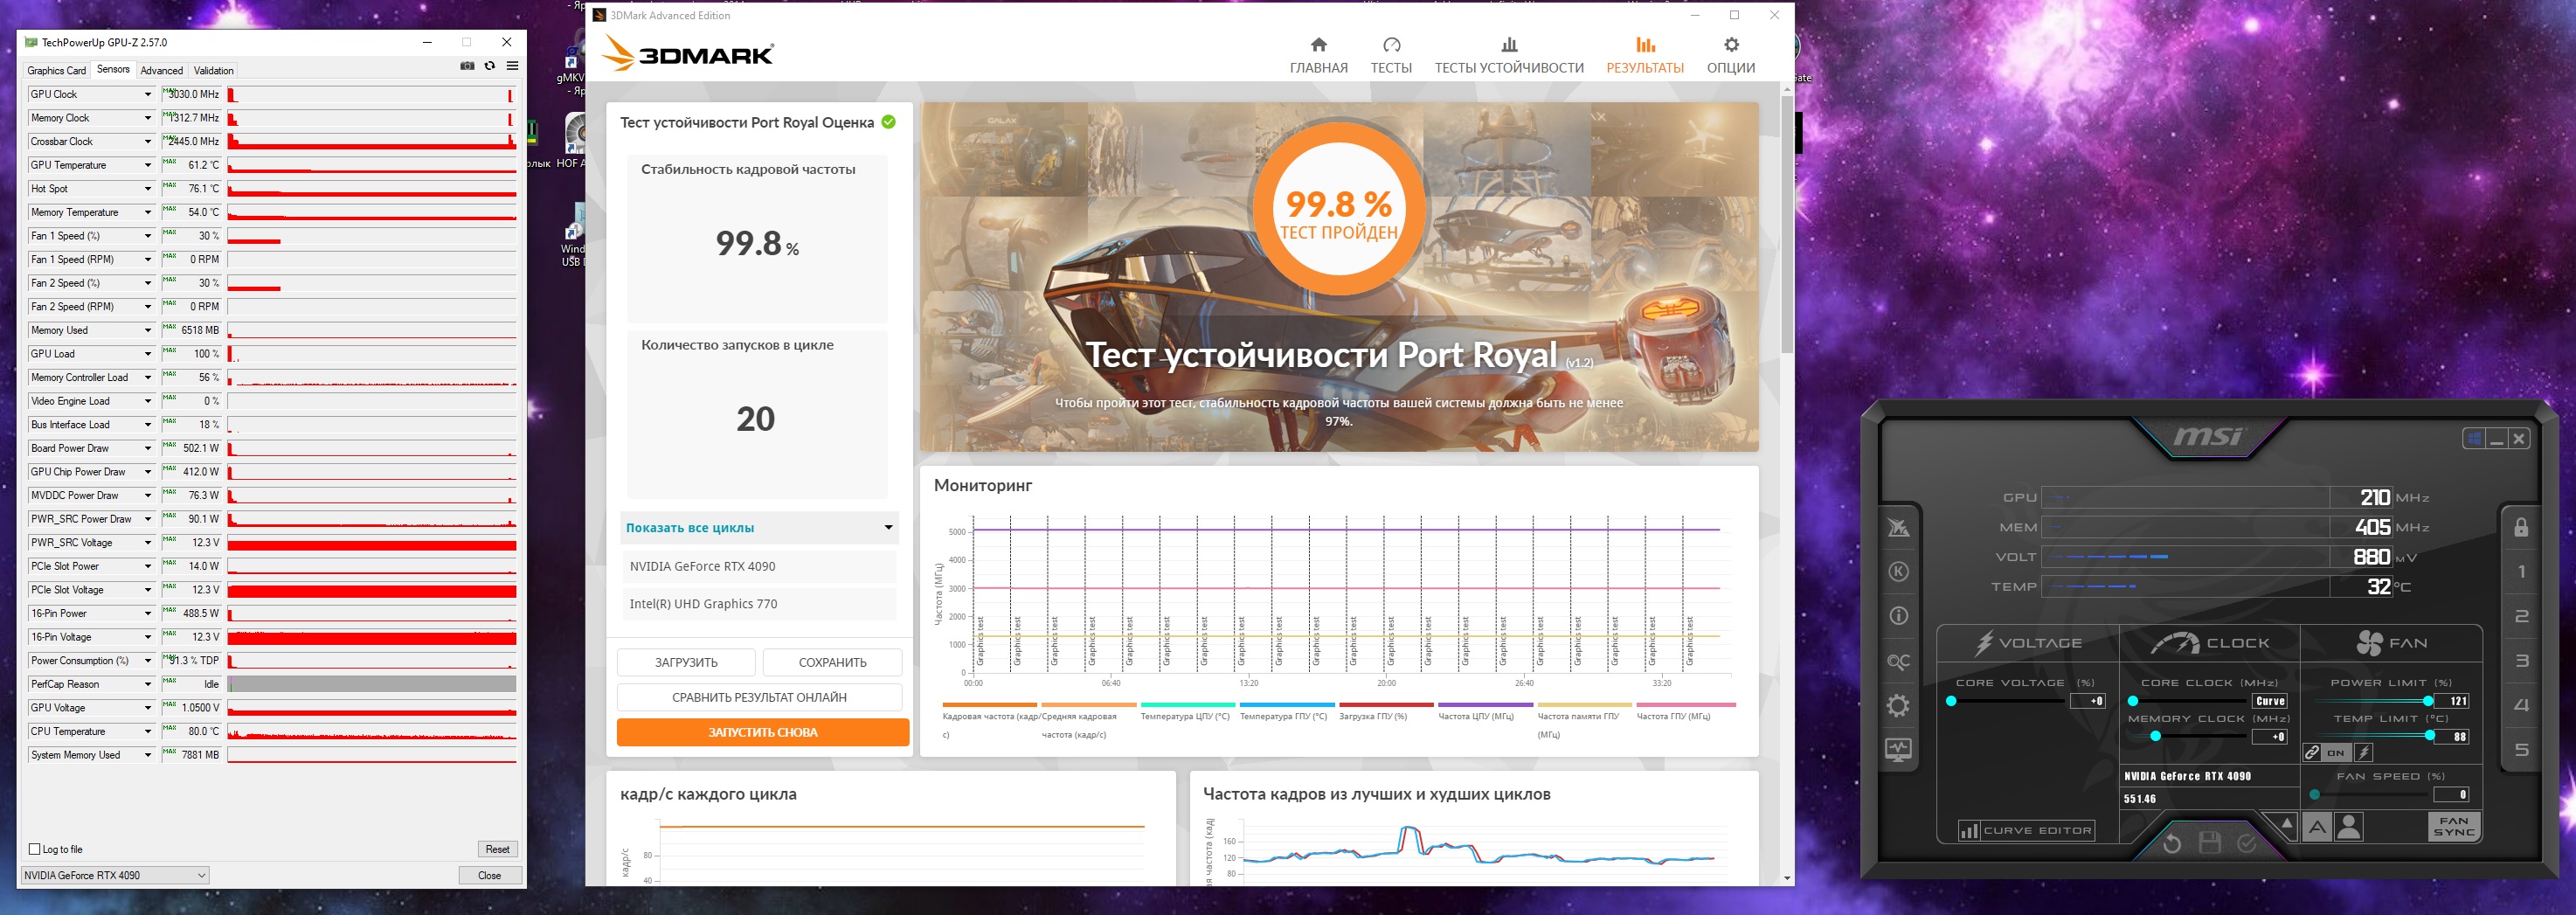The height and width of the screenshot is (915, 2576).
Task: Click the Windows startup icon in Afterburner
Action: click(2473, 438)
